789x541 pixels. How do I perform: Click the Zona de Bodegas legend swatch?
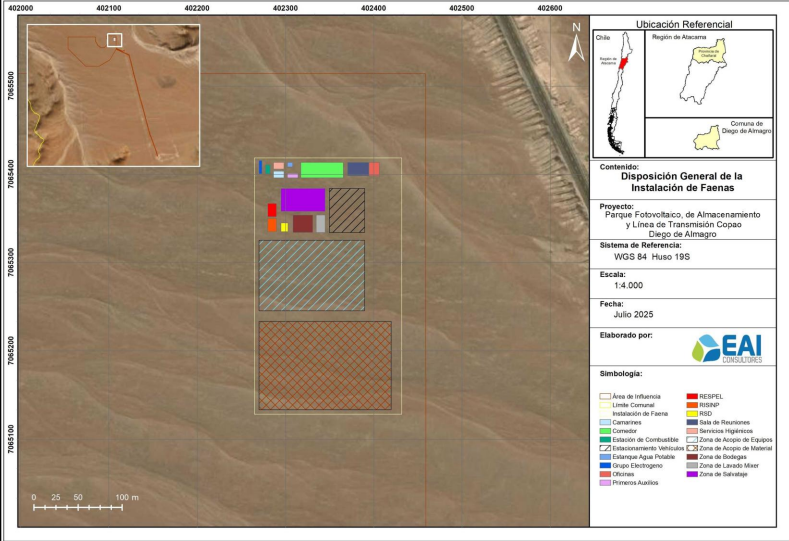coord(691,457)
